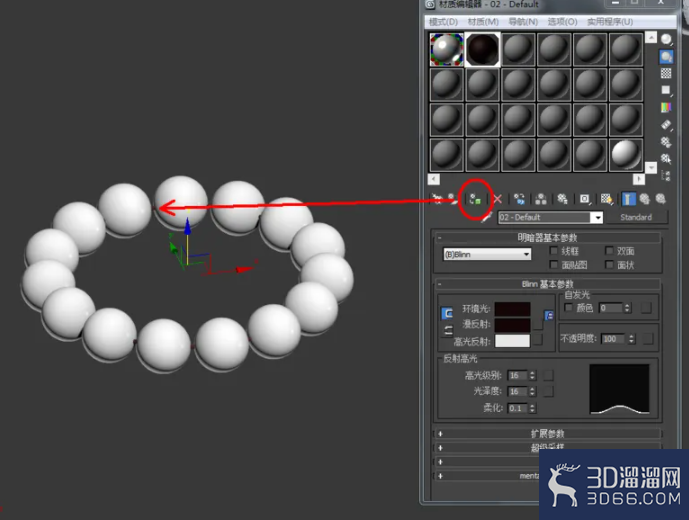This screenshot has height=520, width=689.
Task: Select dark second material sample slot
Action: point(482,49)
